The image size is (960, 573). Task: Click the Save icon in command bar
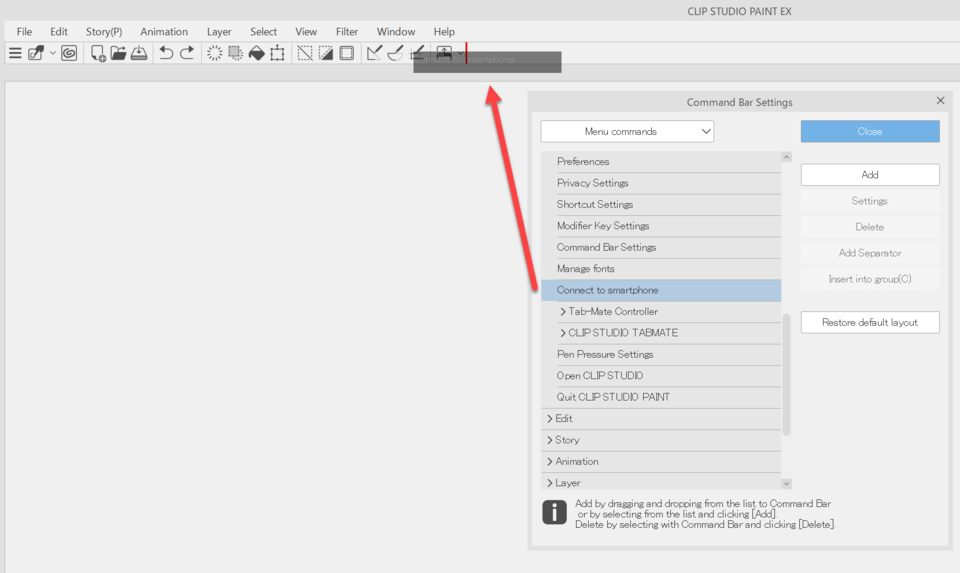139,53
